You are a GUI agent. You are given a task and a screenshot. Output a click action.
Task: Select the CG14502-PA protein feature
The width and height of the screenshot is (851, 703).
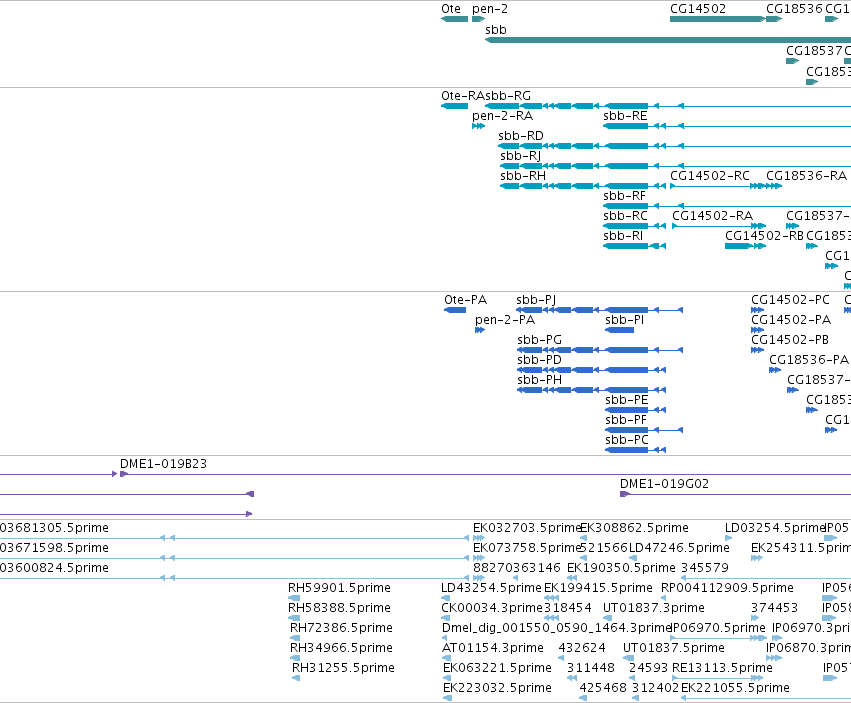pos(758,330)
